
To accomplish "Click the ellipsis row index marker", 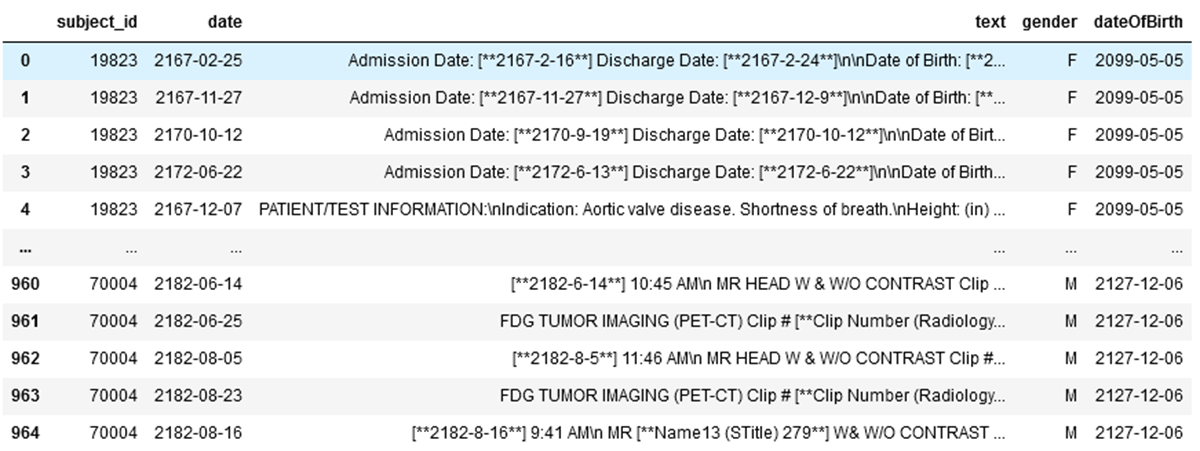I will coord(25,247).
